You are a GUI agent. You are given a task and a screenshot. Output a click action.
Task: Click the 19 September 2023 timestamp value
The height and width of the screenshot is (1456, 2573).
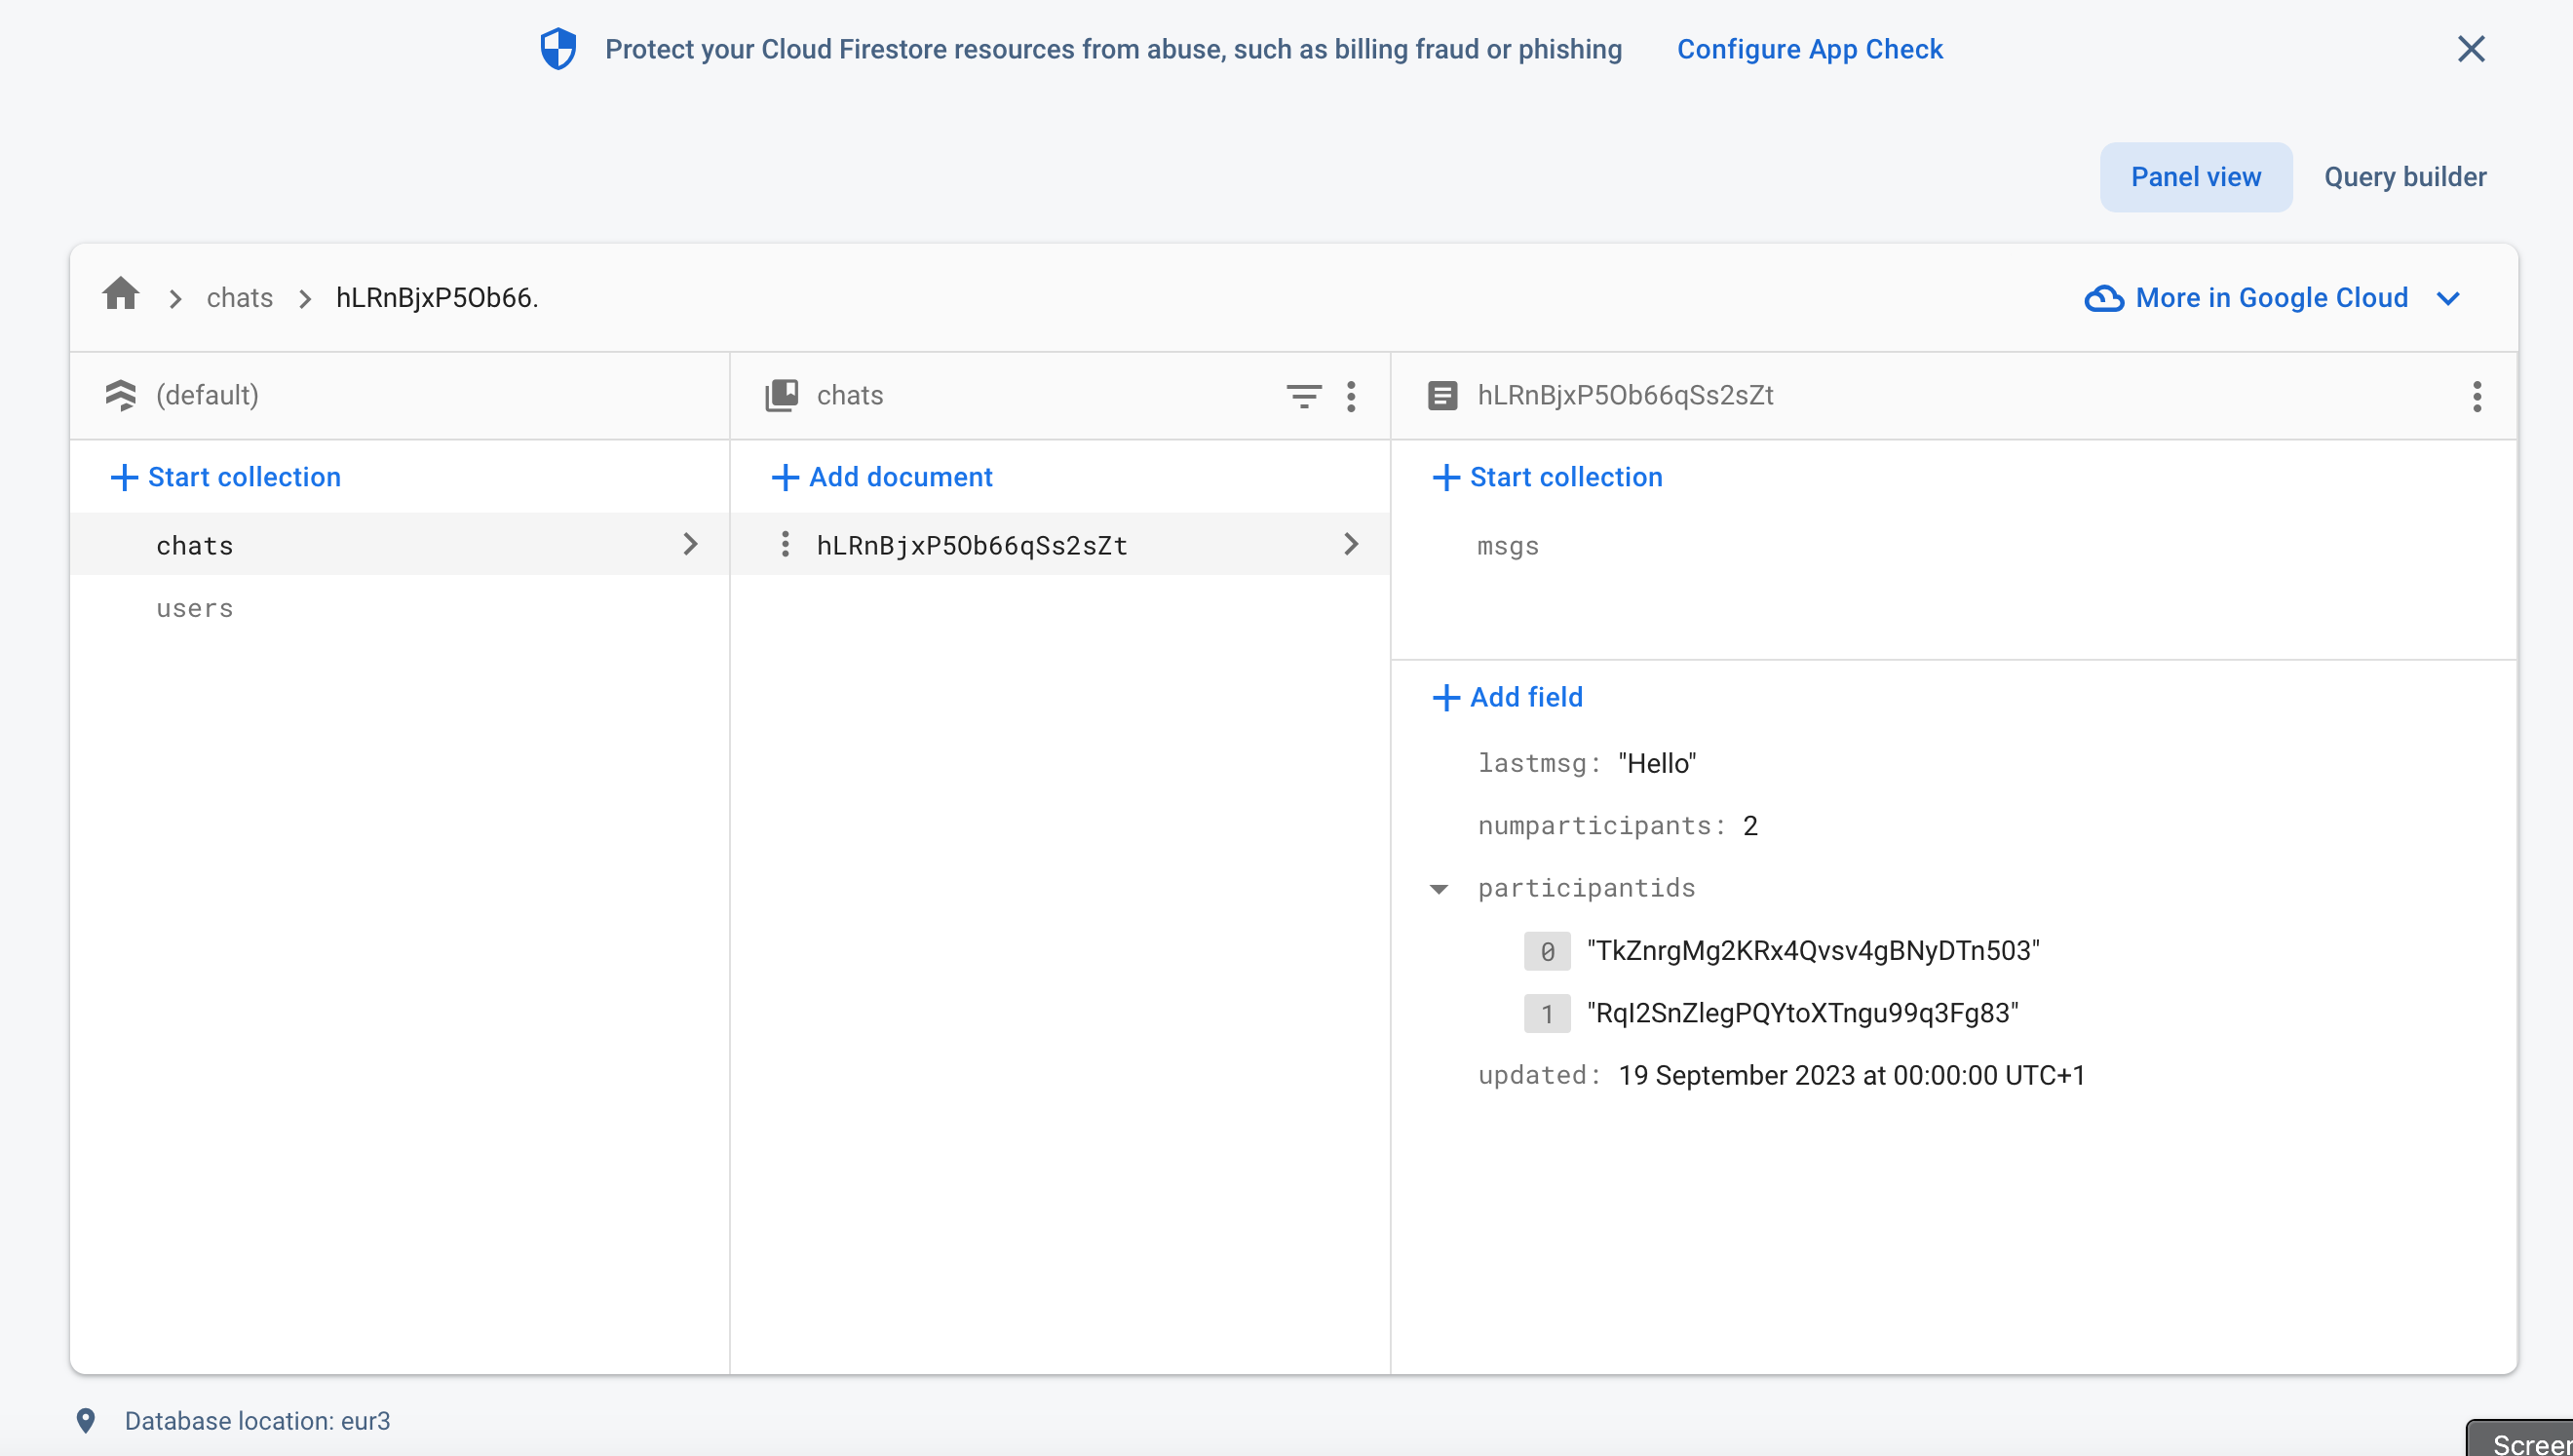pyautogui.click(x=1851, y=1075)
